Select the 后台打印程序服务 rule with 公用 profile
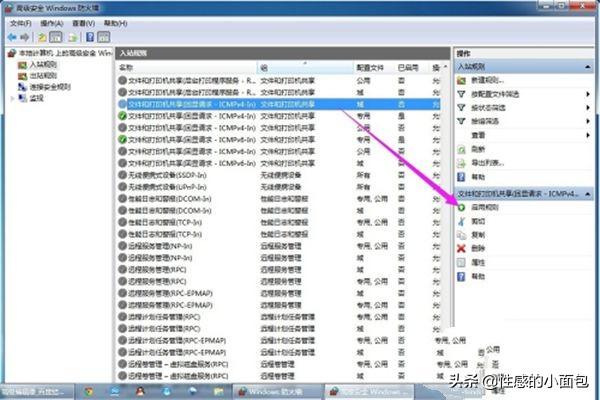Image resolution: width=600 pixels, height=400 pixels. point(279,81)
